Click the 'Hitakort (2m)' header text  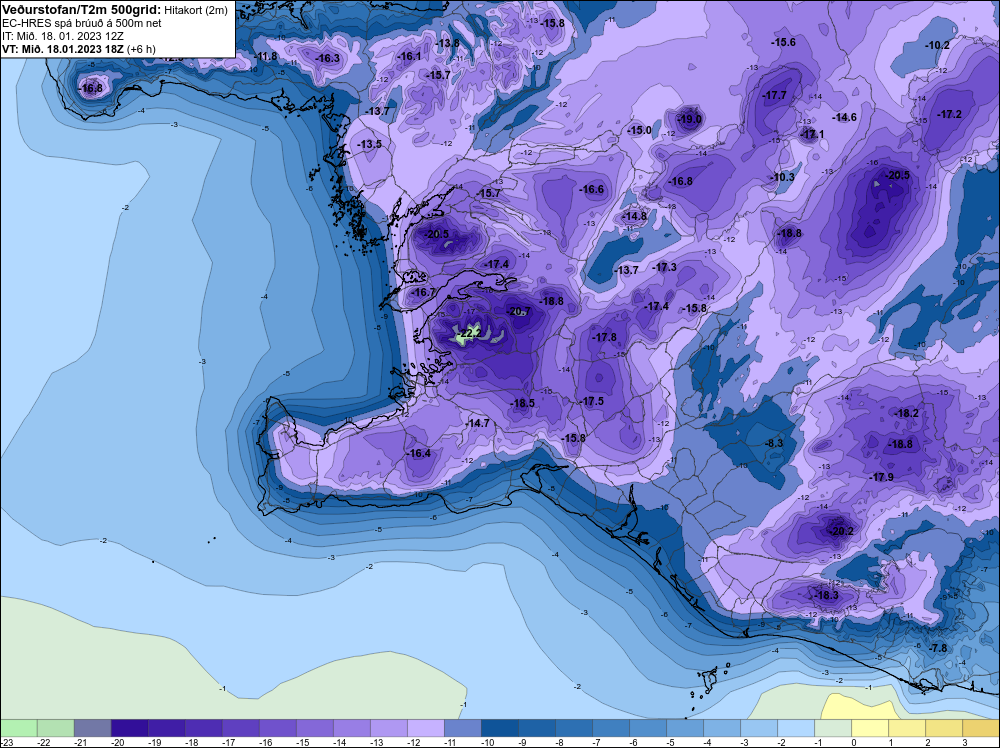pos(196,10)
